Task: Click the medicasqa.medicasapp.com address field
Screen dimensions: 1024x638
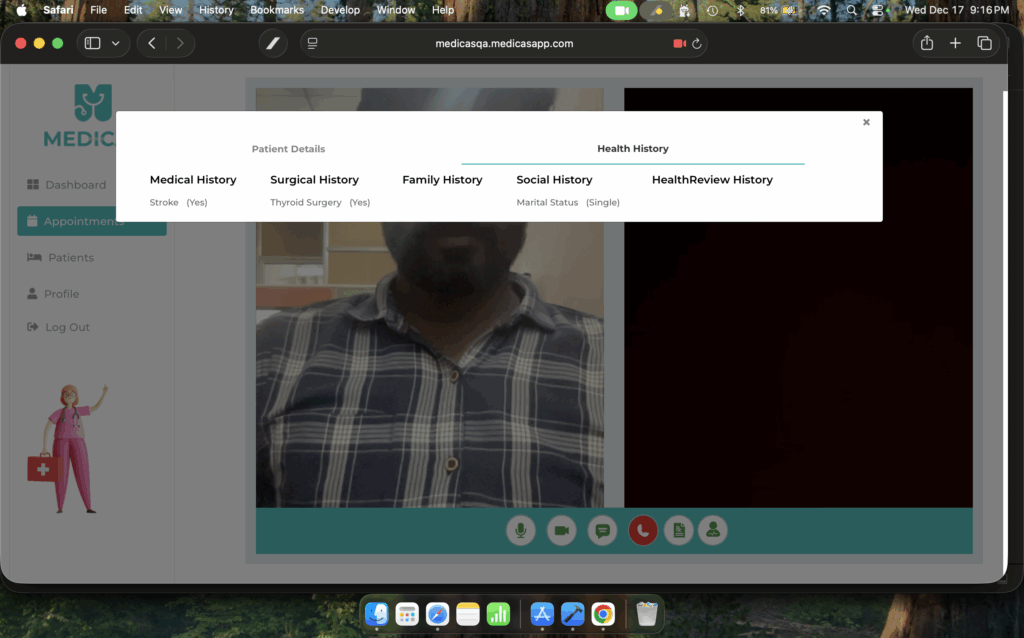Action: (504, 43)
